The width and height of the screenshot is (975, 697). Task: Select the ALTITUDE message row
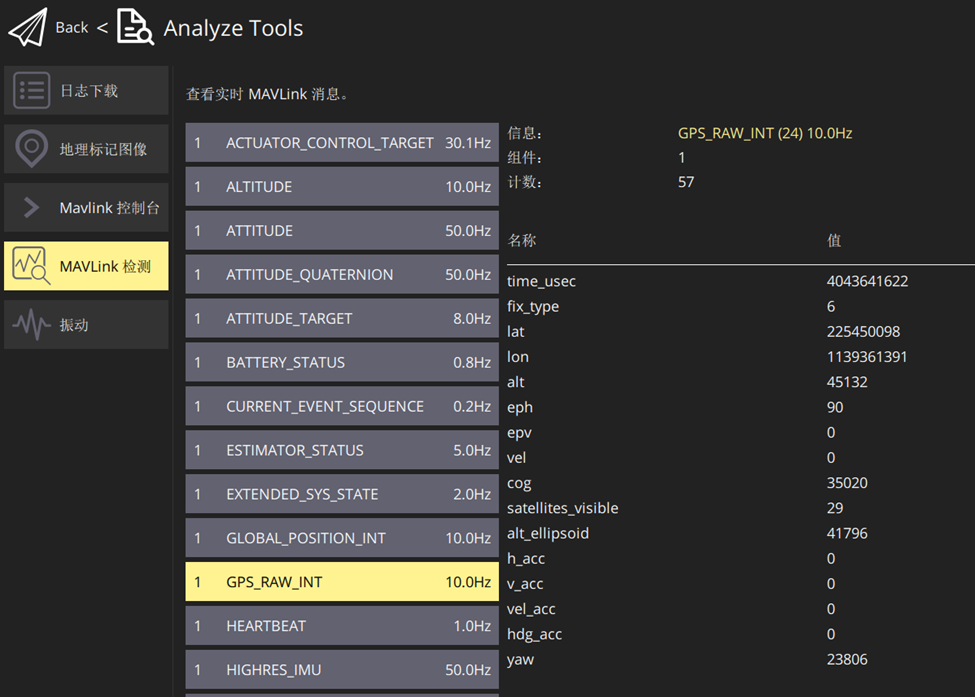point(342,187)
